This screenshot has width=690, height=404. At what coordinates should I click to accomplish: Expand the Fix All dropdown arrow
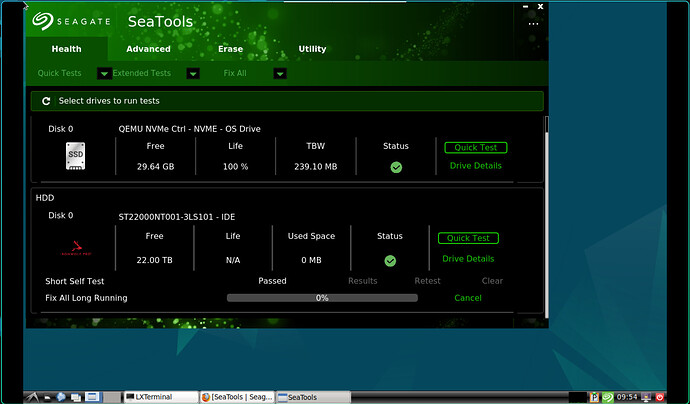280,73
